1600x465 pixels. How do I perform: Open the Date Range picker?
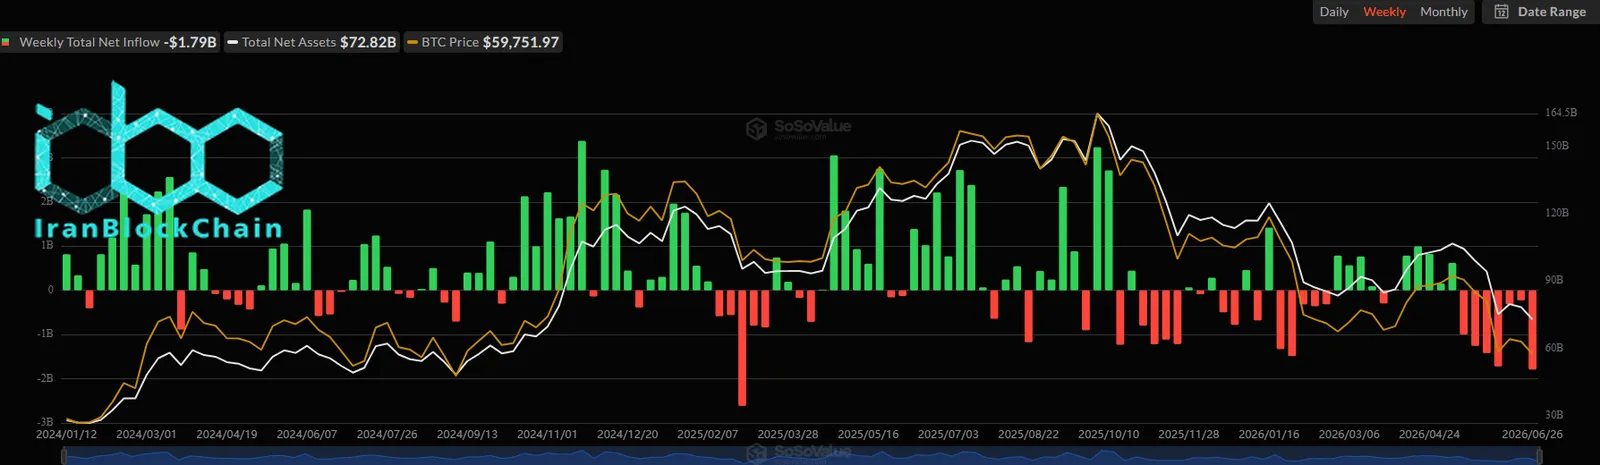(1540, 12)
